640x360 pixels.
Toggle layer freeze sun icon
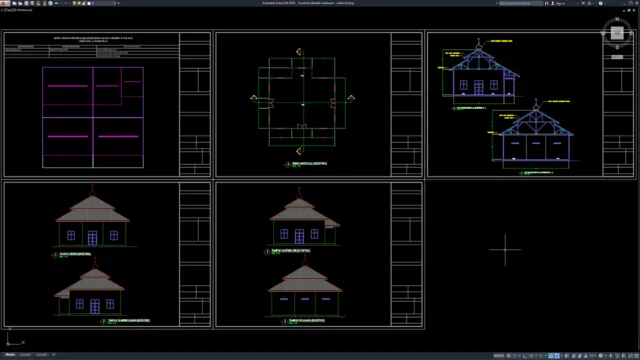coord(79,3)
